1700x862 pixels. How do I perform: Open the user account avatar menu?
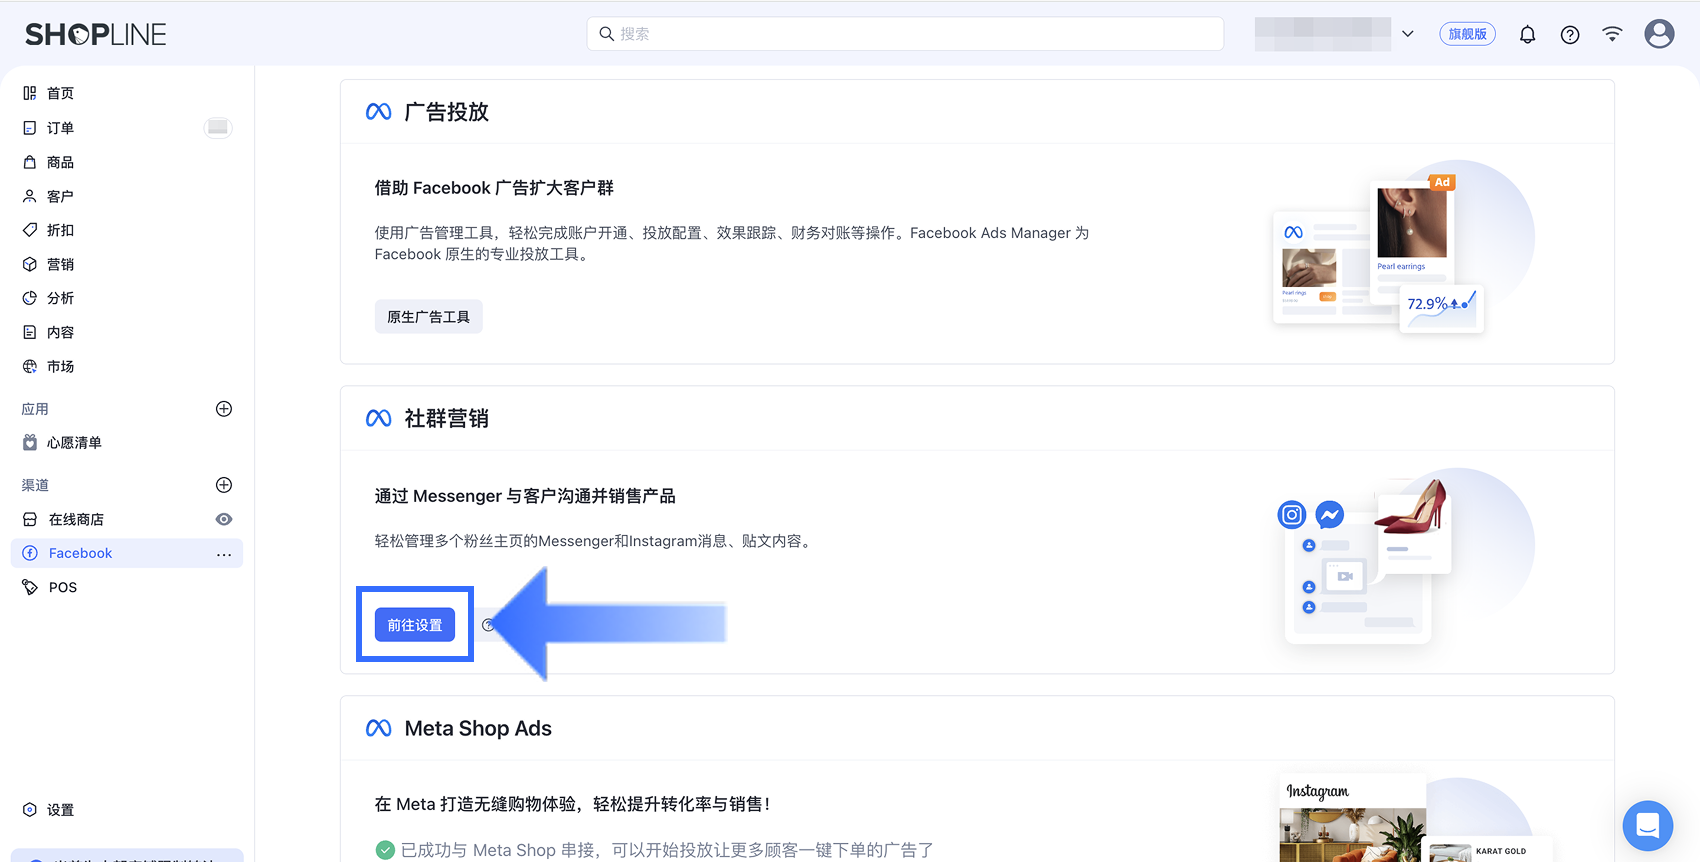(1659, 34)
